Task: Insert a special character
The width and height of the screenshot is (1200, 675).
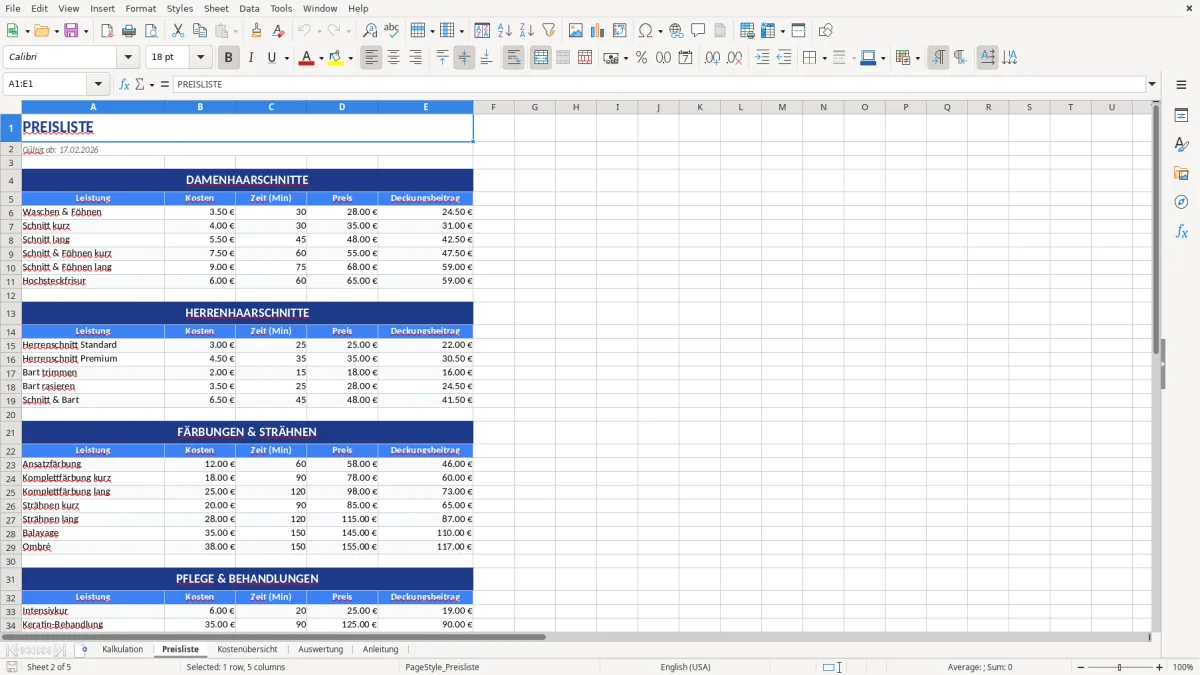Action: [646, 30]
